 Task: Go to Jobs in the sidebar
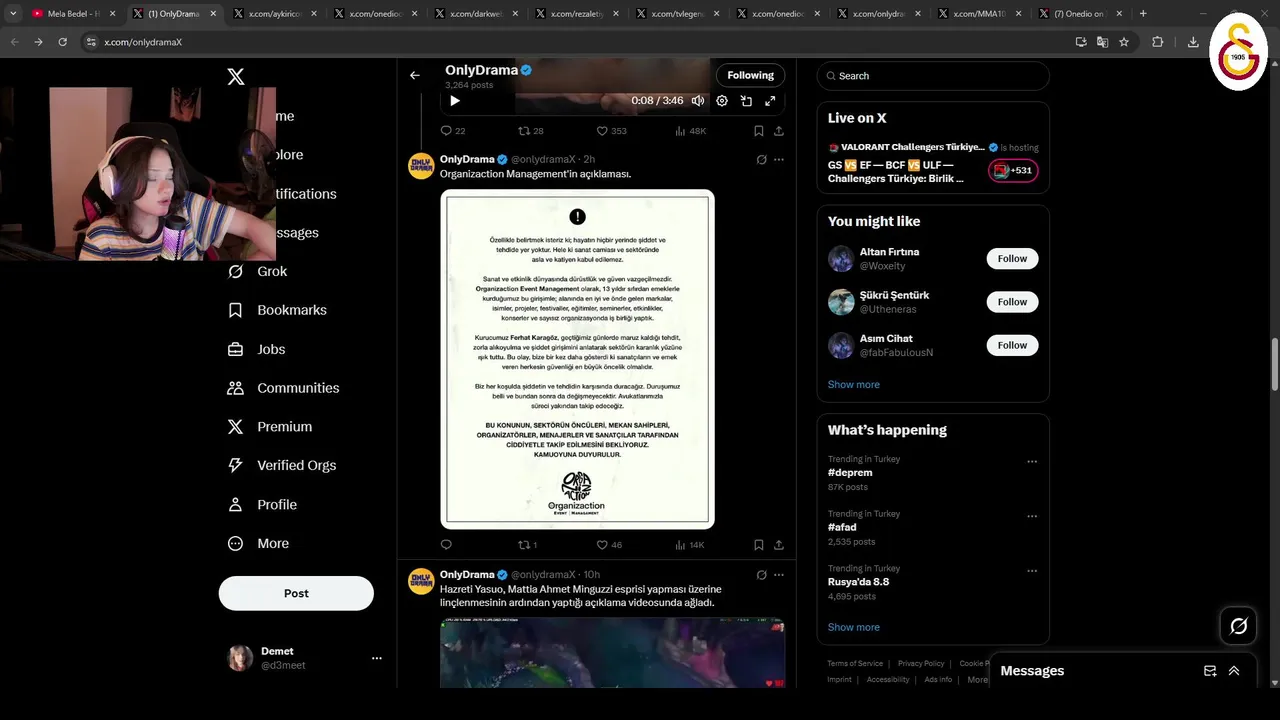(256, 349)
